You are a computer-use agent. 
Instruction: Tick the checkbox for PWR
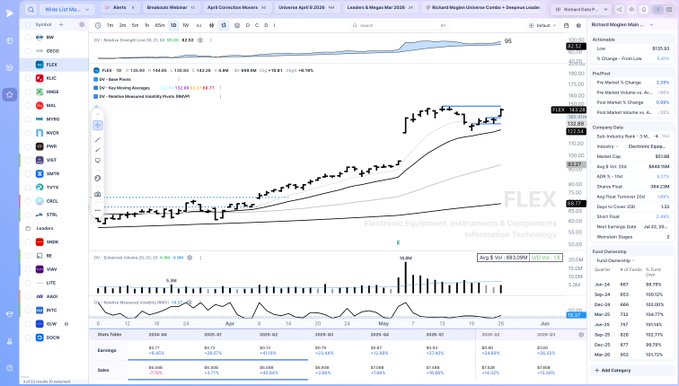(x=28, y=146)
